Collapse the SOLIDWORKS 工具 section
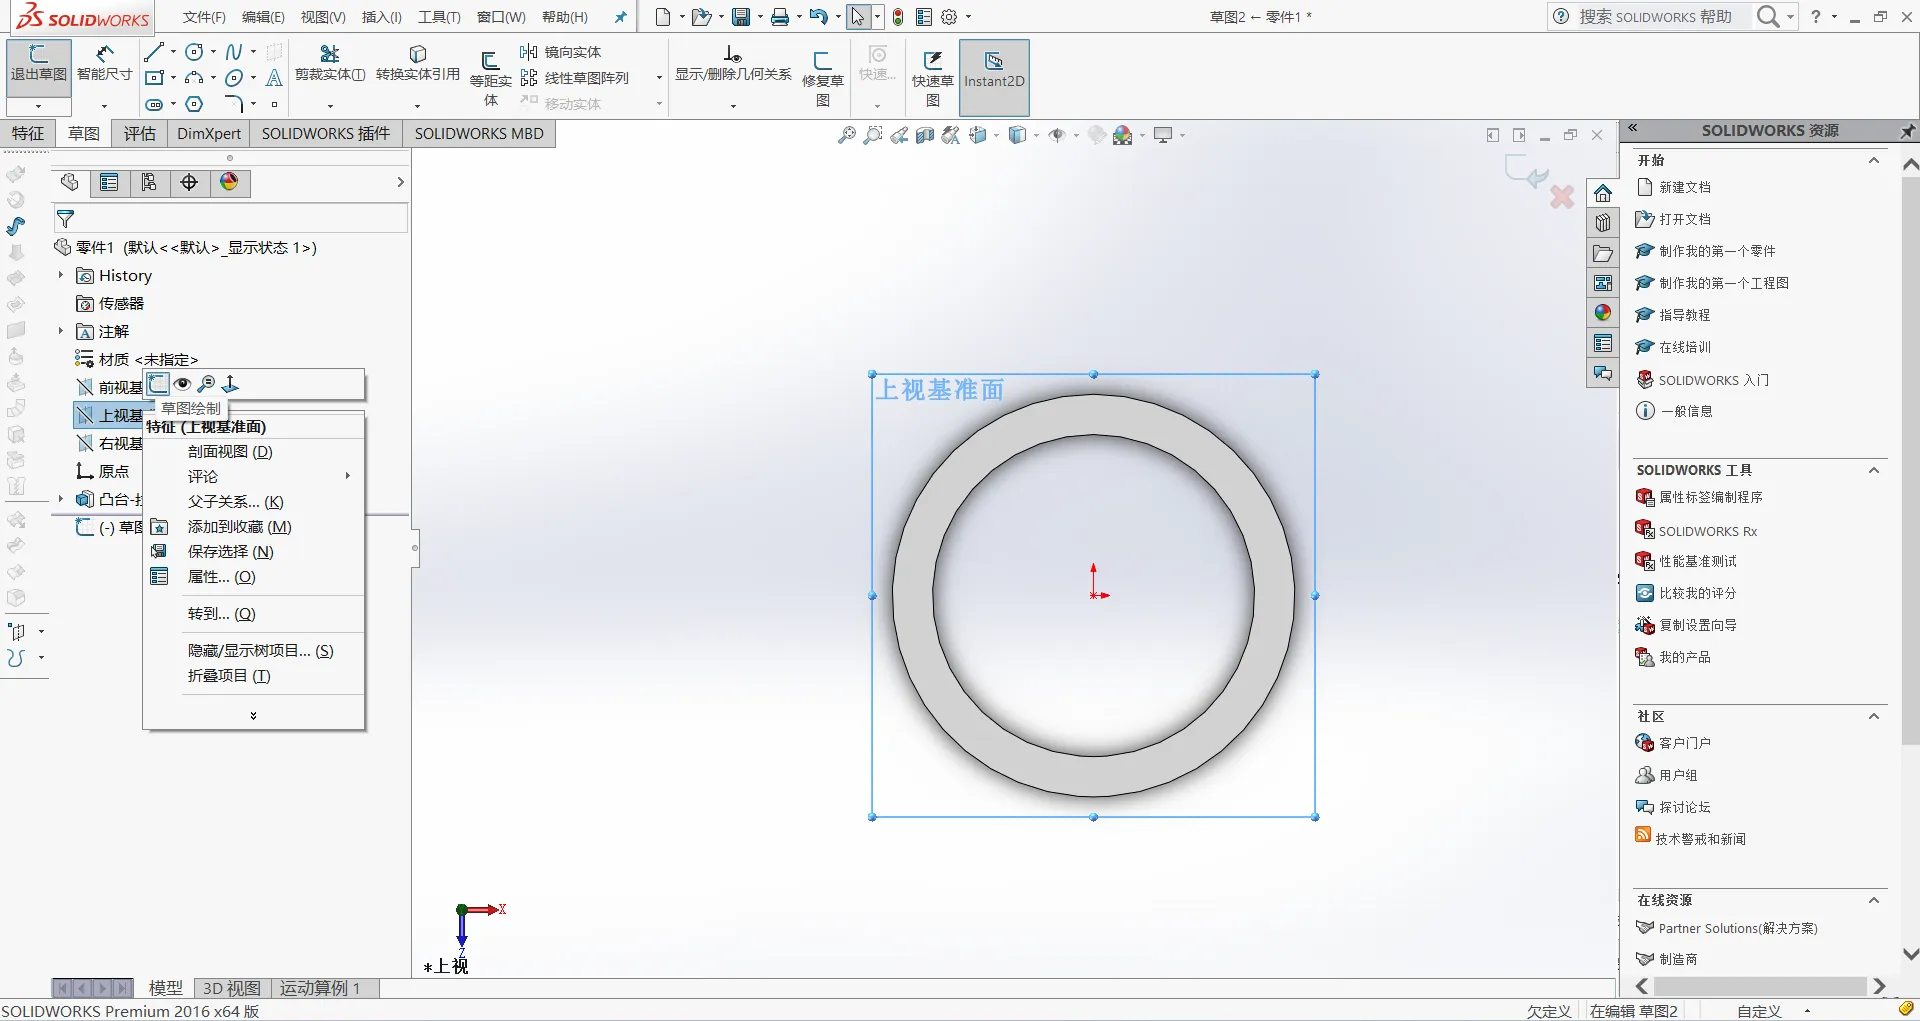The height and width of the screenshot is (1021, 1920). coord(1874,470)
